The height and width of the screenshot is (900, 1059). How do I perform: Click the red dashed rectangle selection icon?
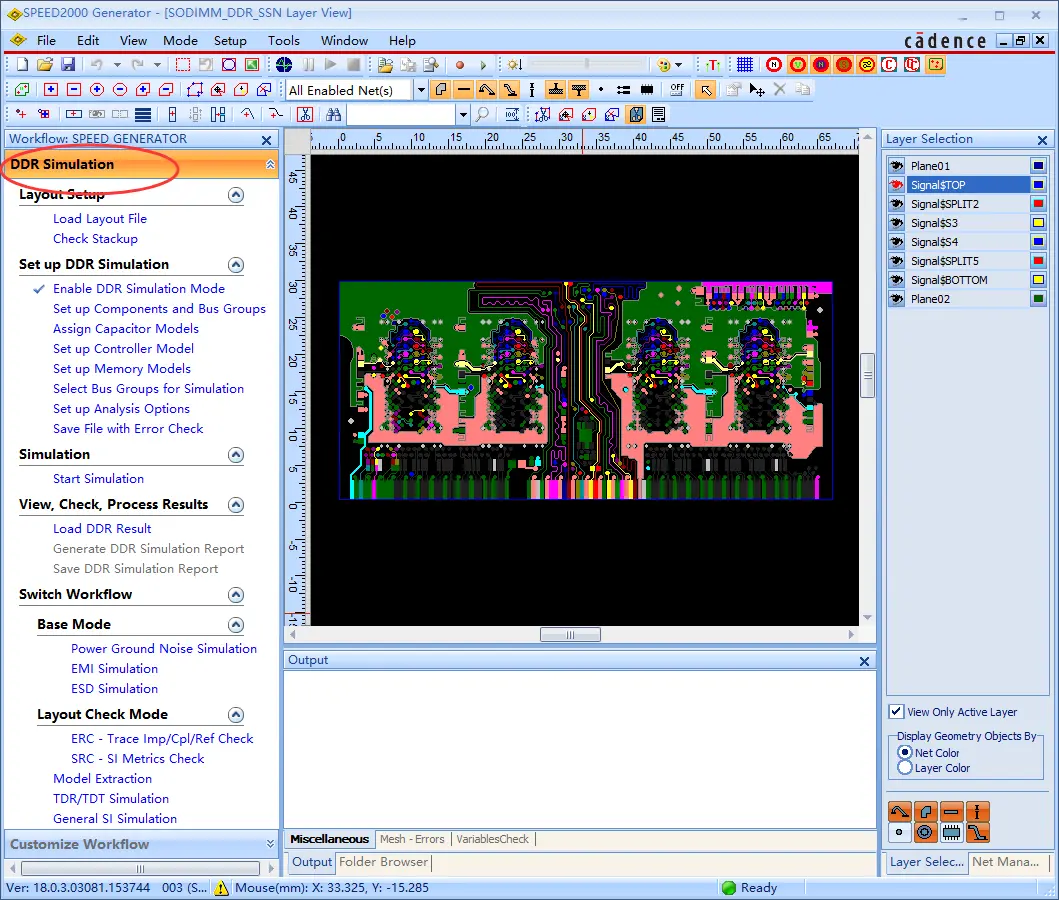tap(182, 65)
